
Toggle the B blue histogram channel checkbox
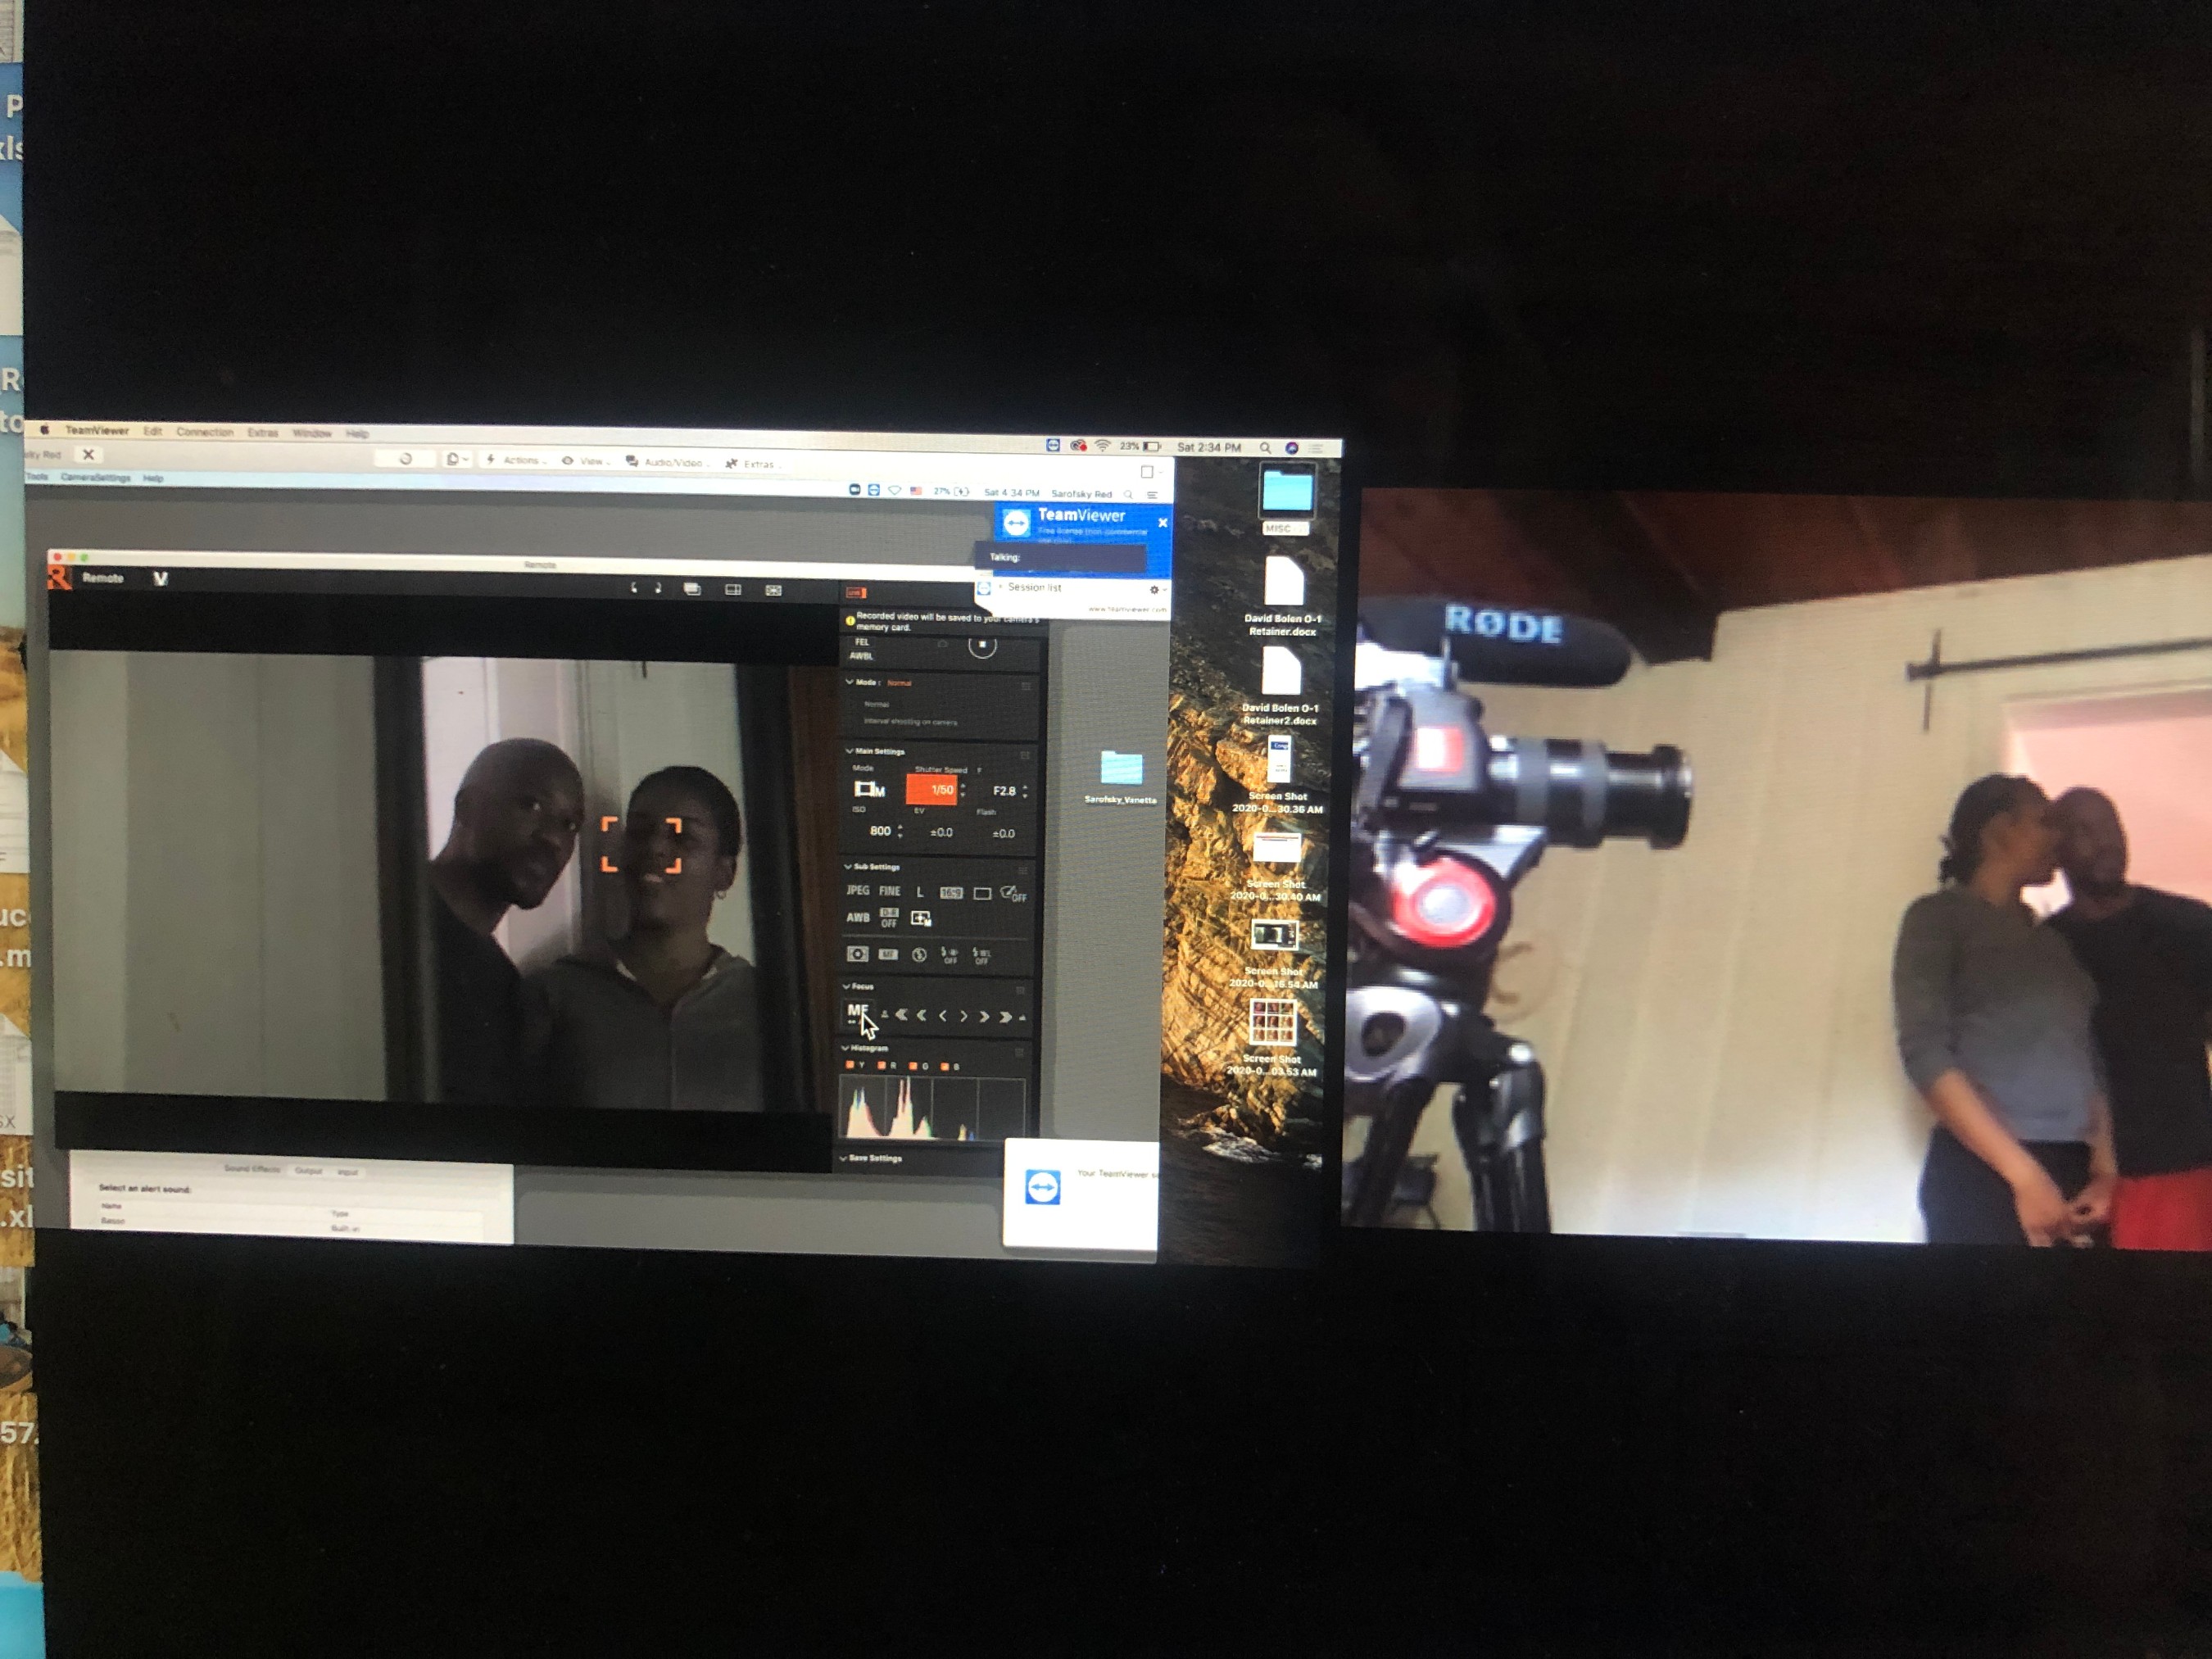pos(944,1067)
